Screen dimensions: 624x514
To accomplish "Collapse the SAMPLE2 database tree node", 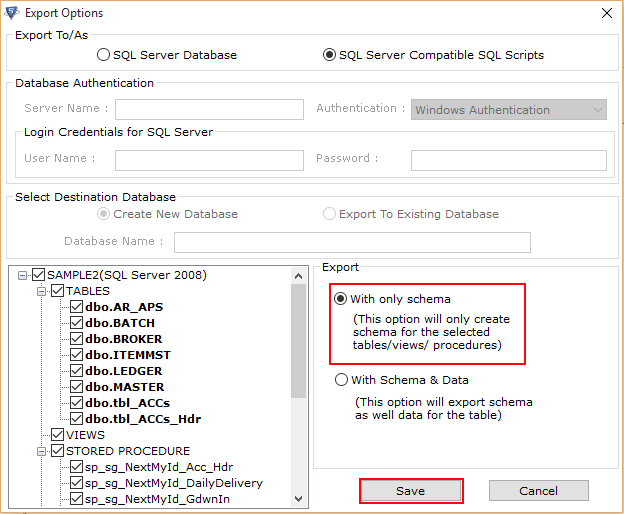I will [23, 275].
